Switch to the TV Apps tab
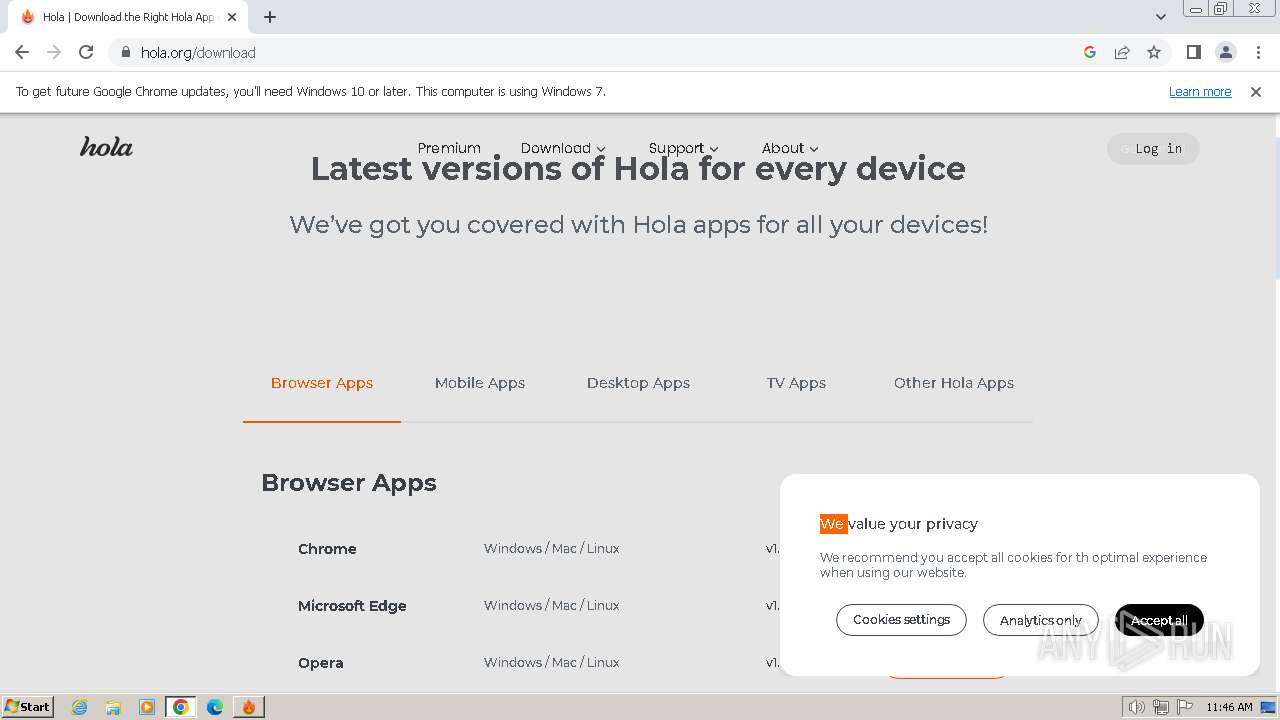Image resolution: width=1280 pixels, height=720 pixels. click(x=796, y=383)
